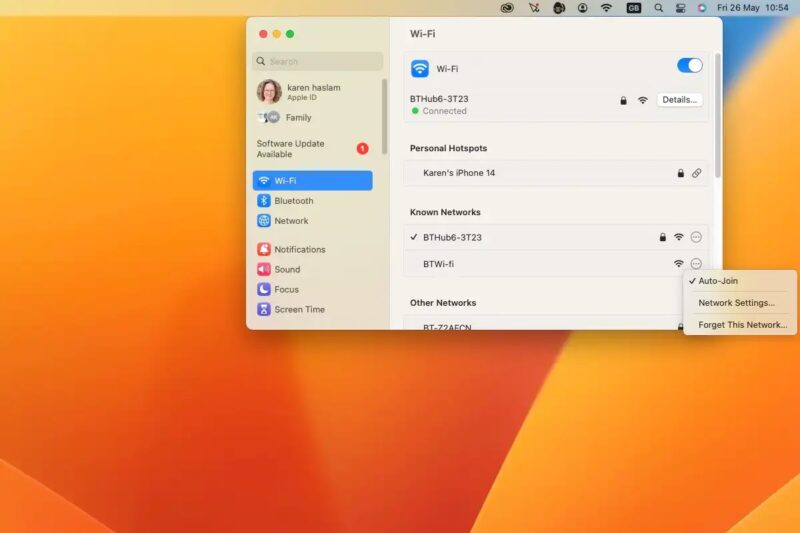Open the more options menu for BTHub6-3T23
The width and height of the screenshot is (800, 533).
[x=697, y=237]
